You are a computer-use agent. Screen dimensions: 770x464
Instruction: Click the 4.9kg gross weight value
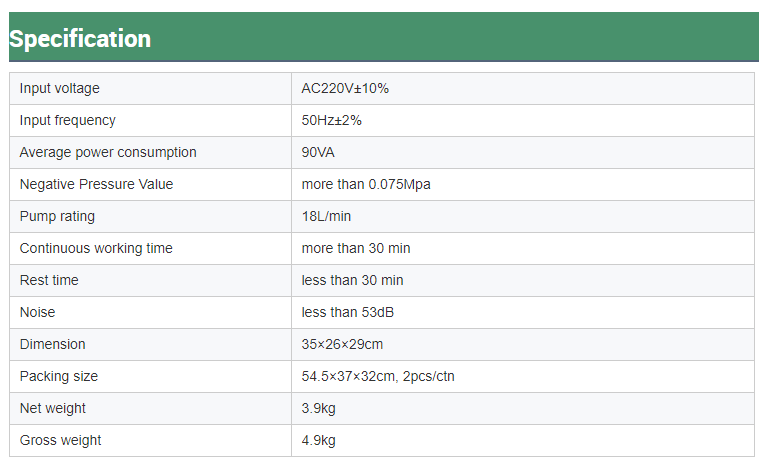pos(318,440)
